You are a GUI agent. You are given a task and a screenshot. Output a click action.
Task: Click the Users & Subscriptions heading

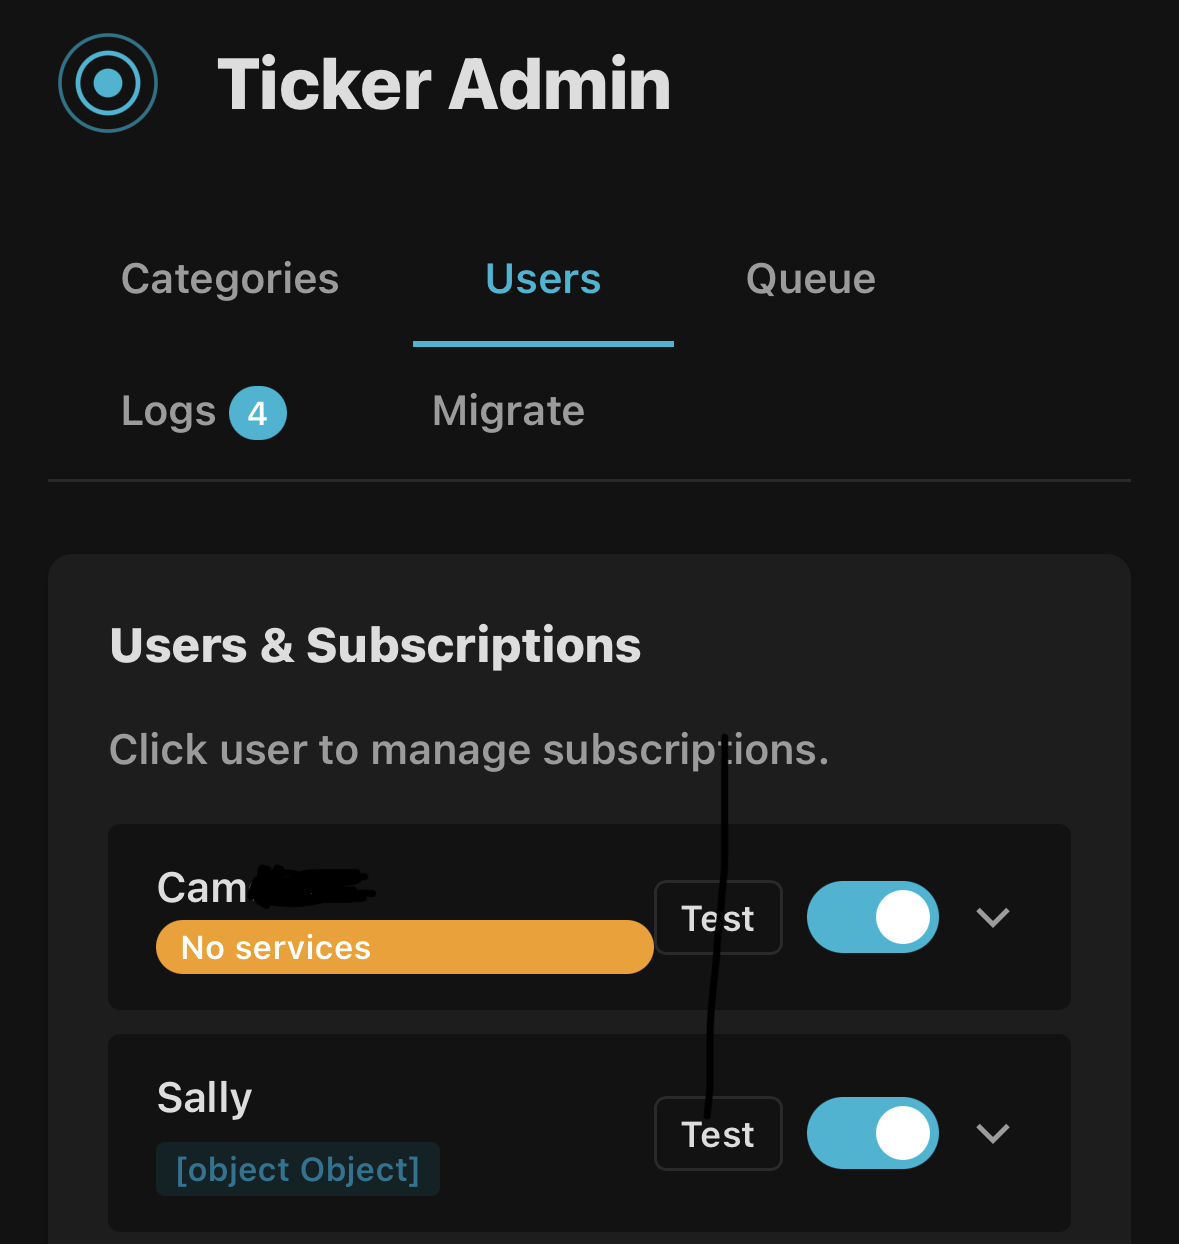[x=375, y=645]
